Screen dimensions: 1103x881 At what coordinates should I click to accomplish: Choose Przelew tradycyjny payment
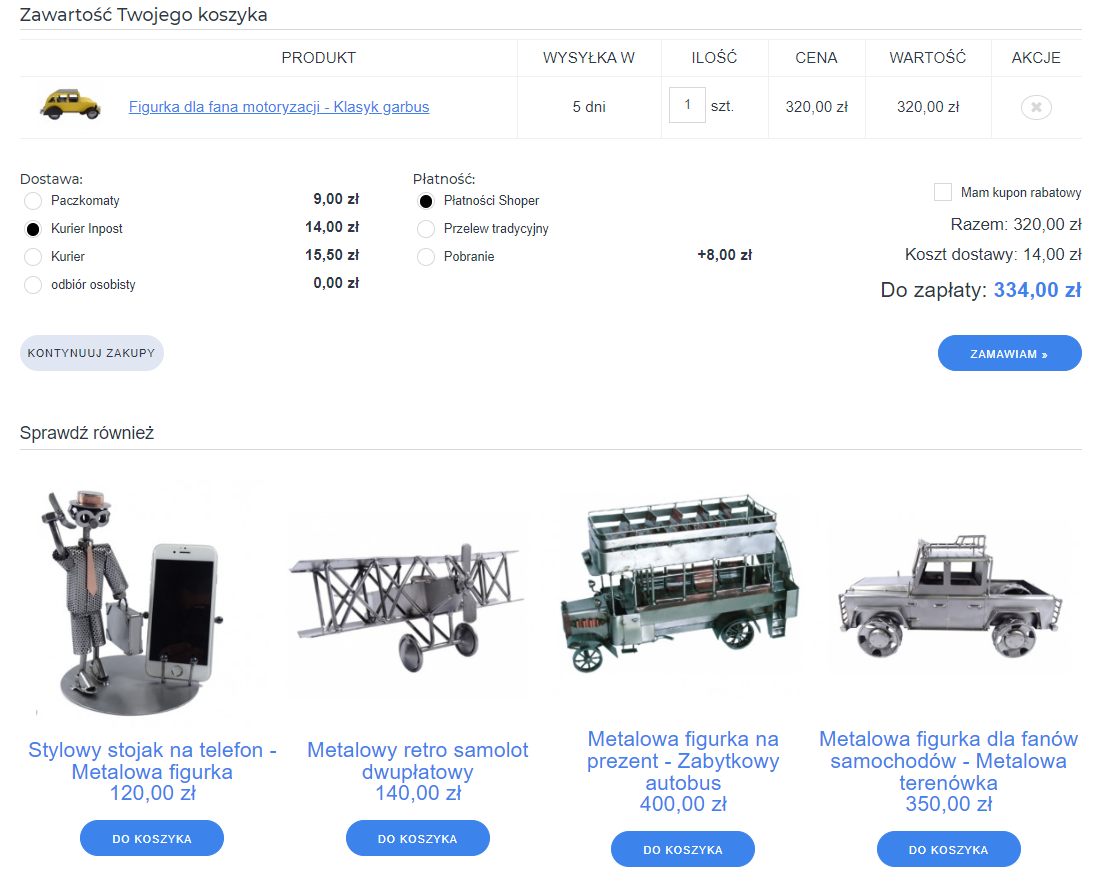tap(426, 229)
